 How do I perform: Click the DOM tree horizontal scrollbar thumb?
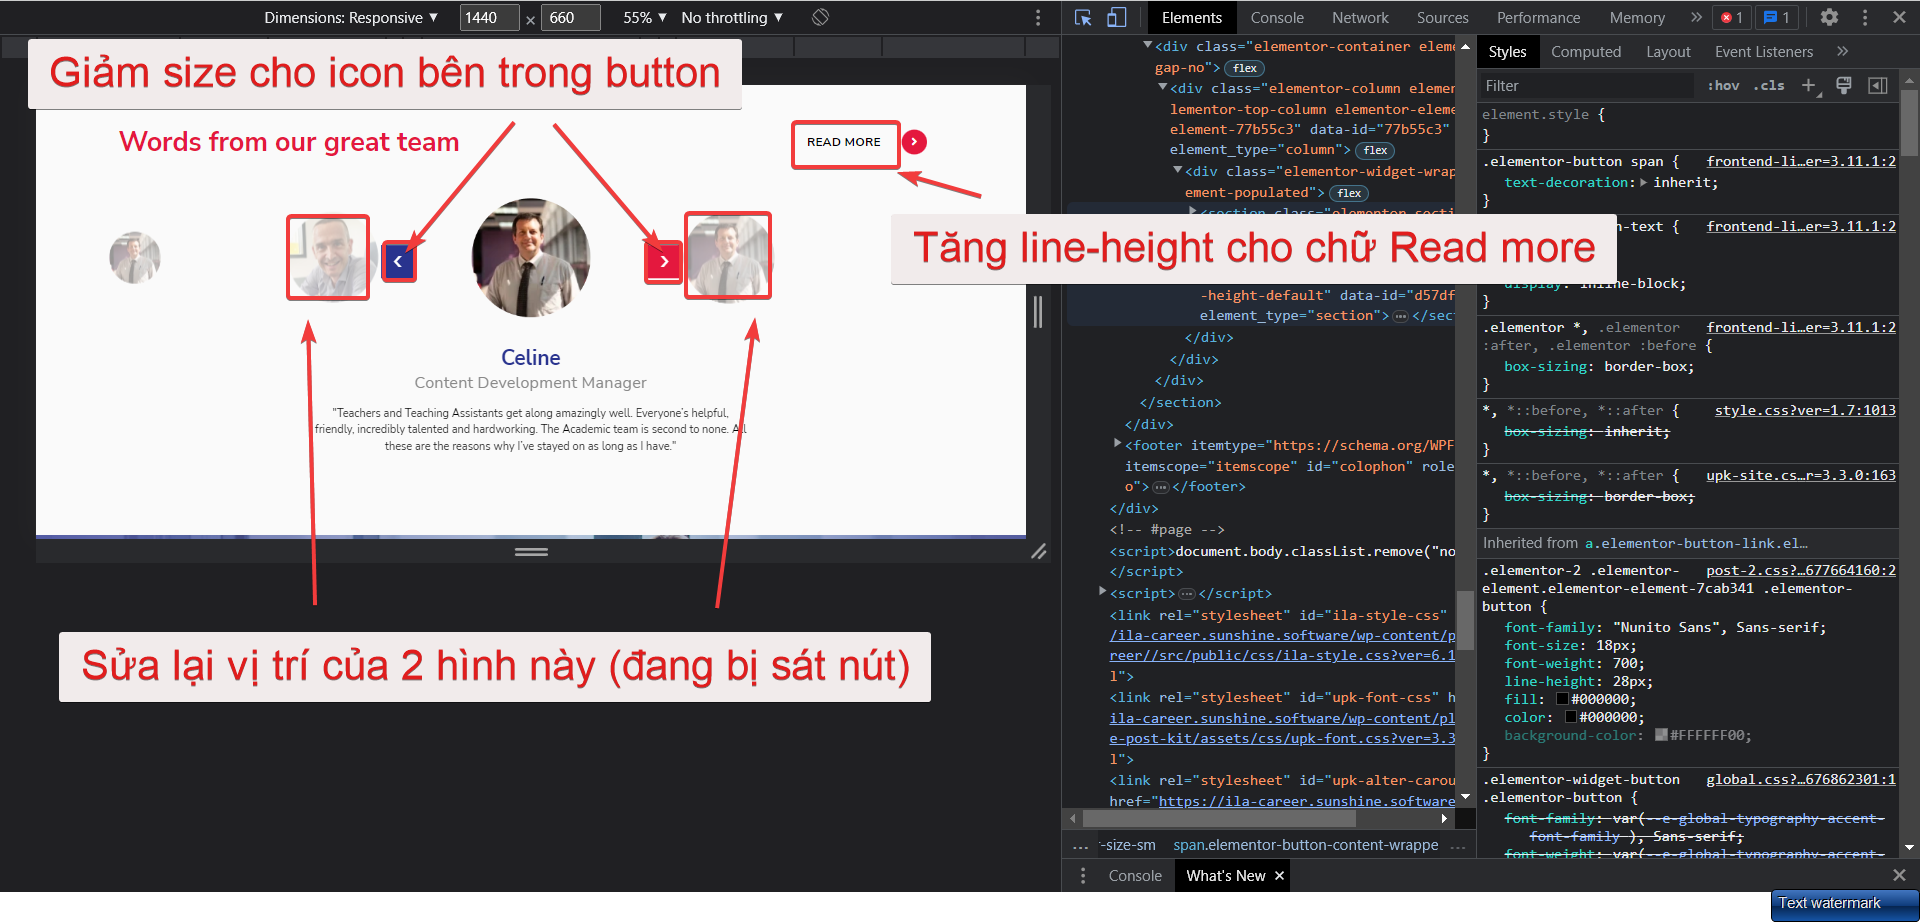click(1219, 818)
